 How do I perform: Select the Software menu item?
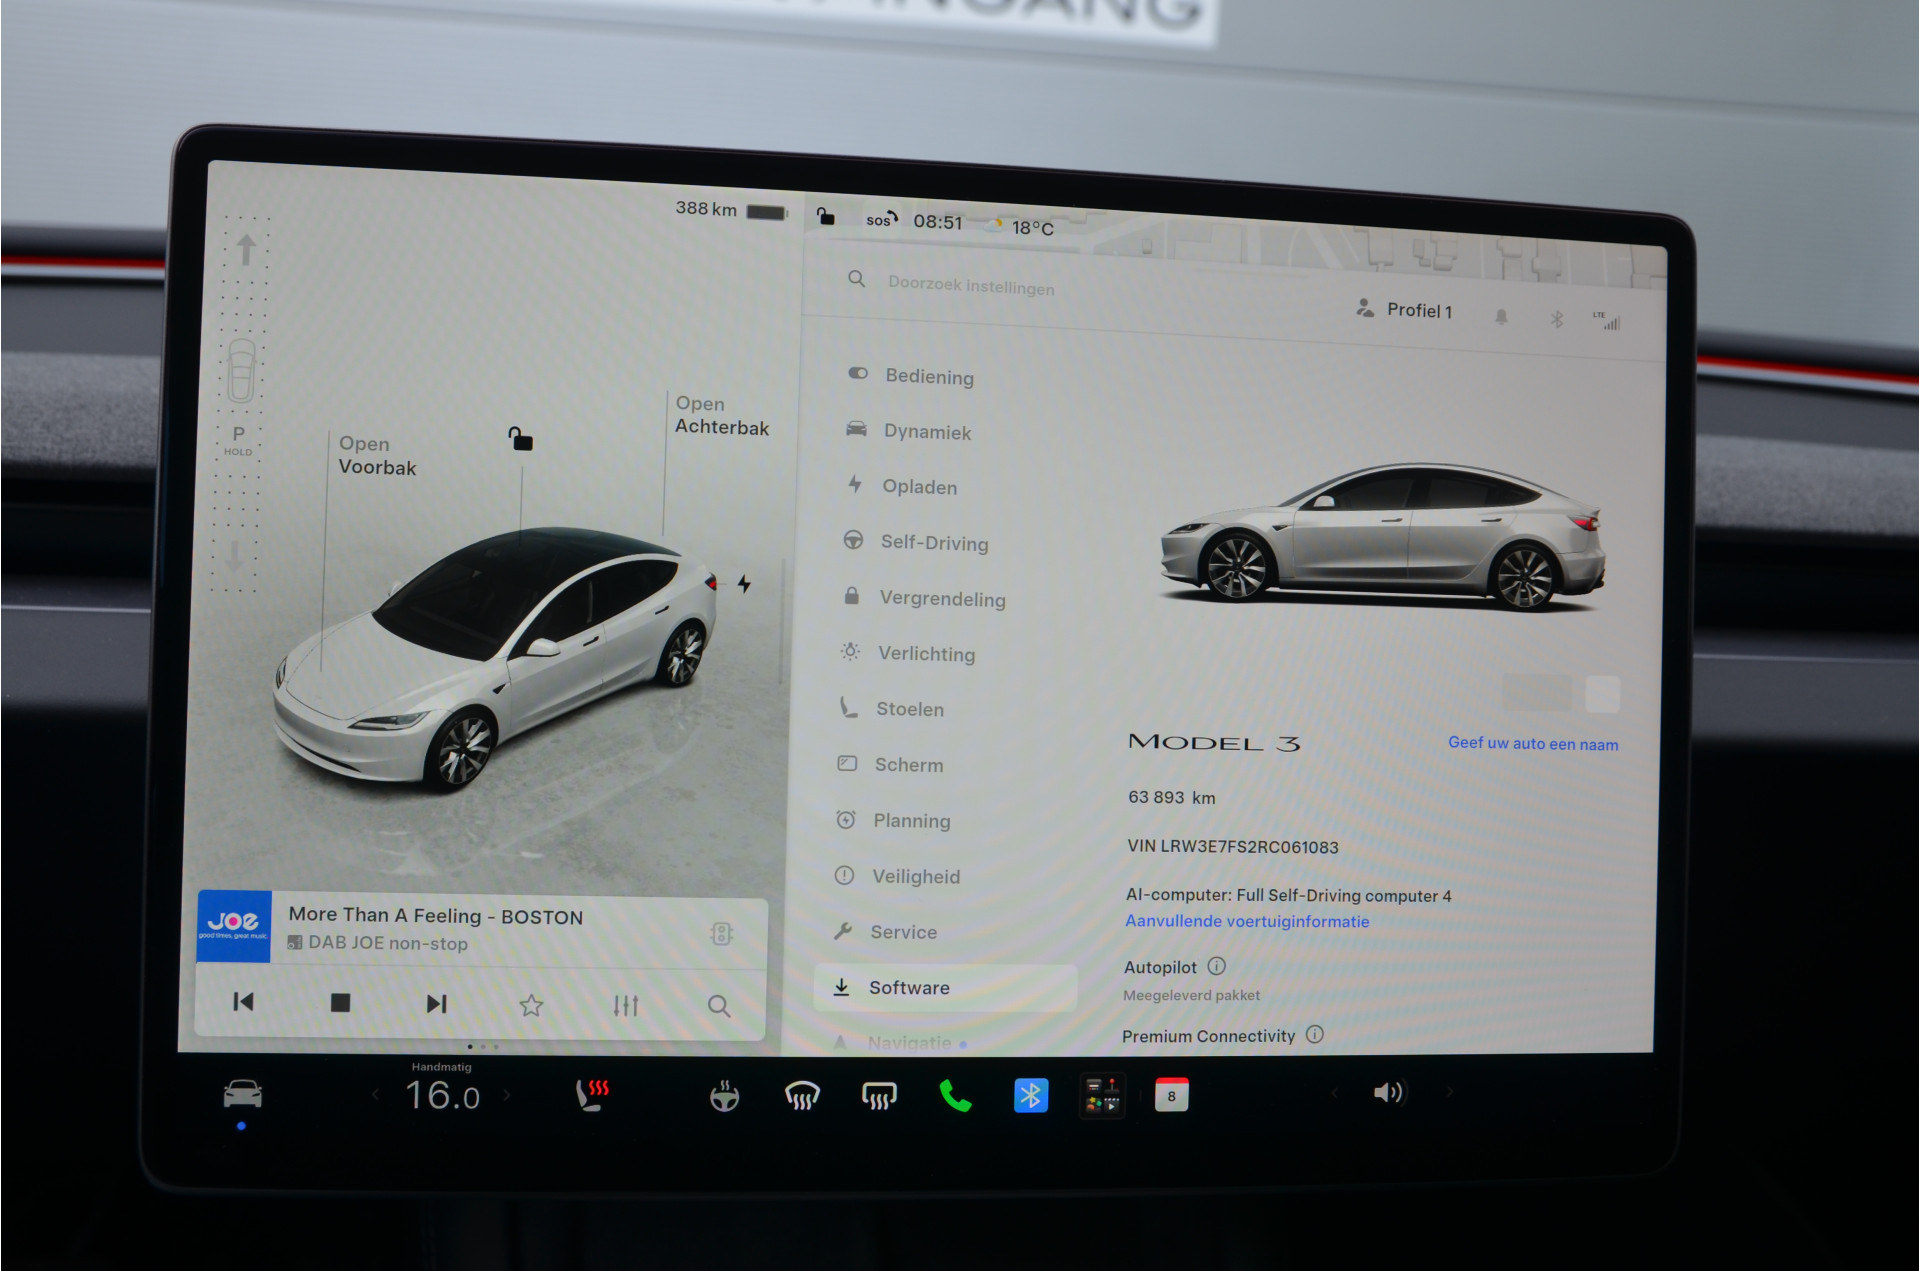946,987
